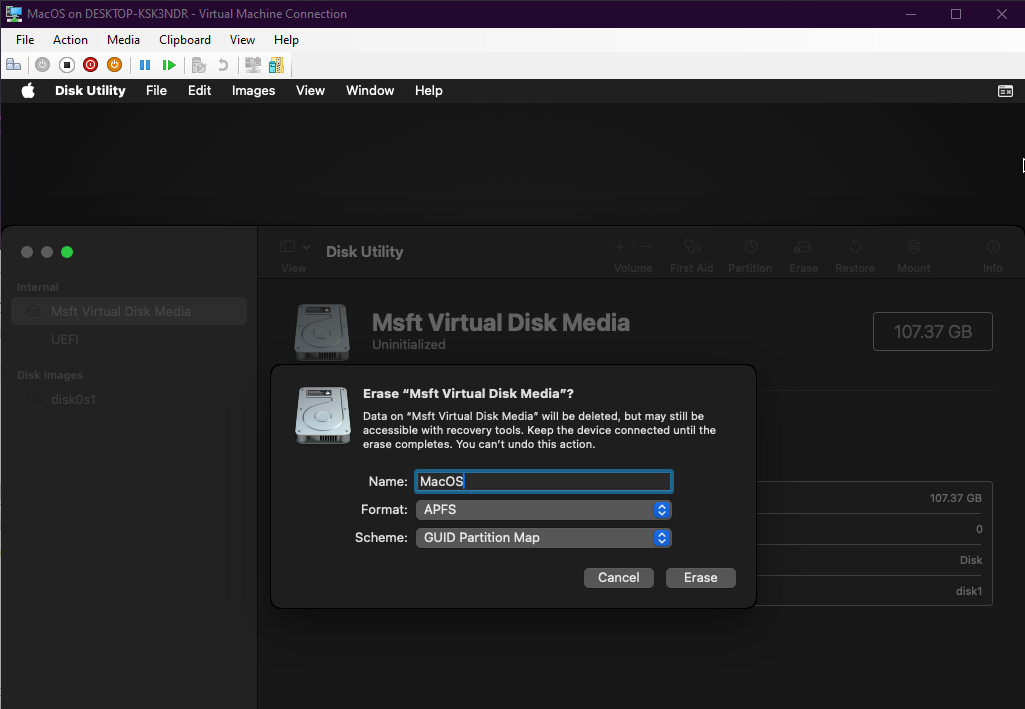The width and height of the screenshot is (1025, 709).
Task: Open the Clipboard menu in Hyper-V window
Action: coord(185,40)
